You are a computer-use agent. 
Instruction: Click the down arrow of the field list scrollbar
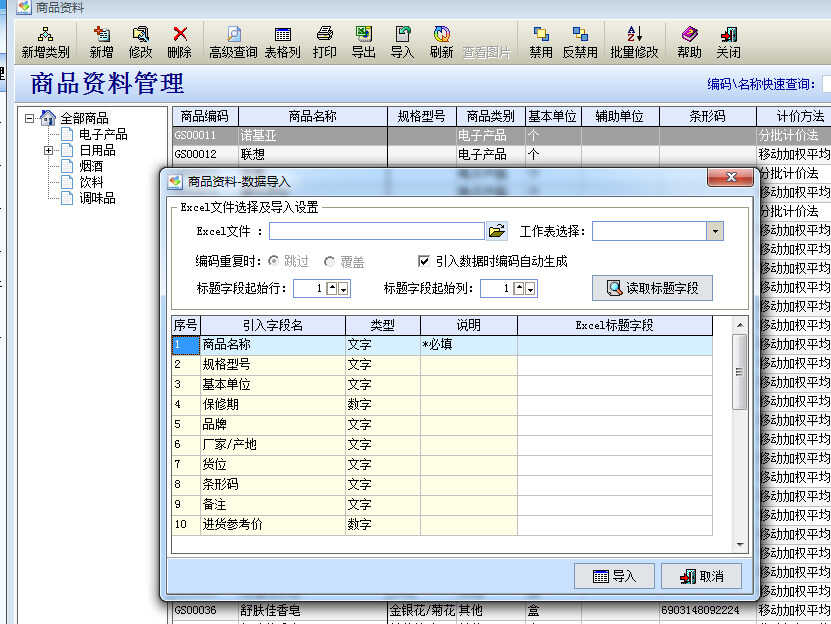coord(740,544)
